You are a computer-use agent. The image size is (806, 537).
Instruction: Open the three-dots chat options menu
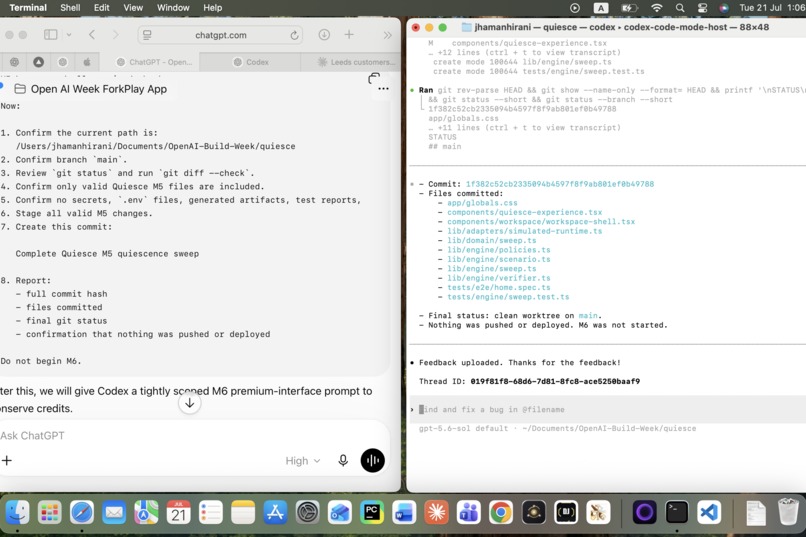[x=383, y=89]
